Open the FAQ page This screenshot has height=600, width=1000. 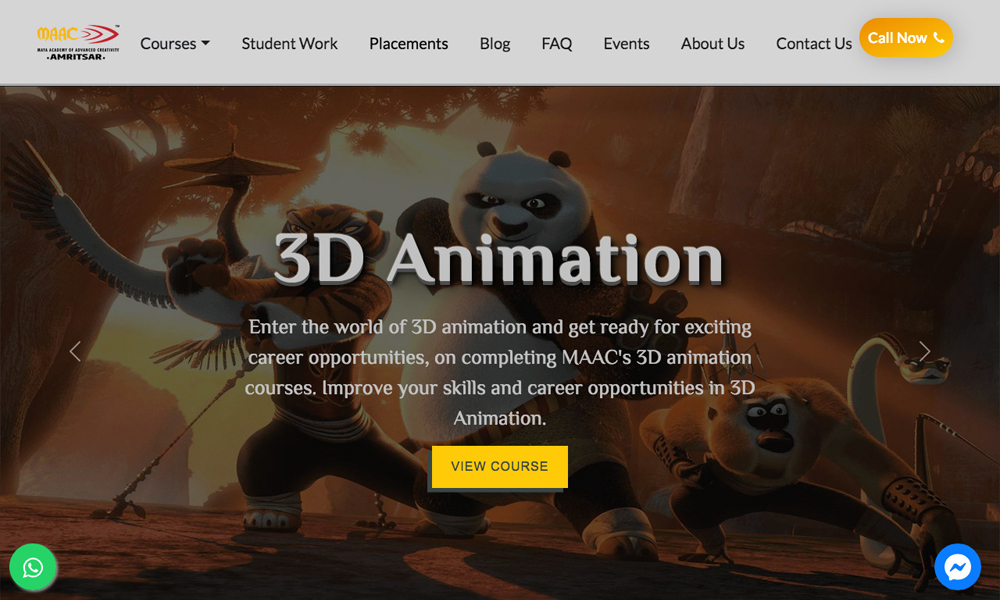pos(557,44)
